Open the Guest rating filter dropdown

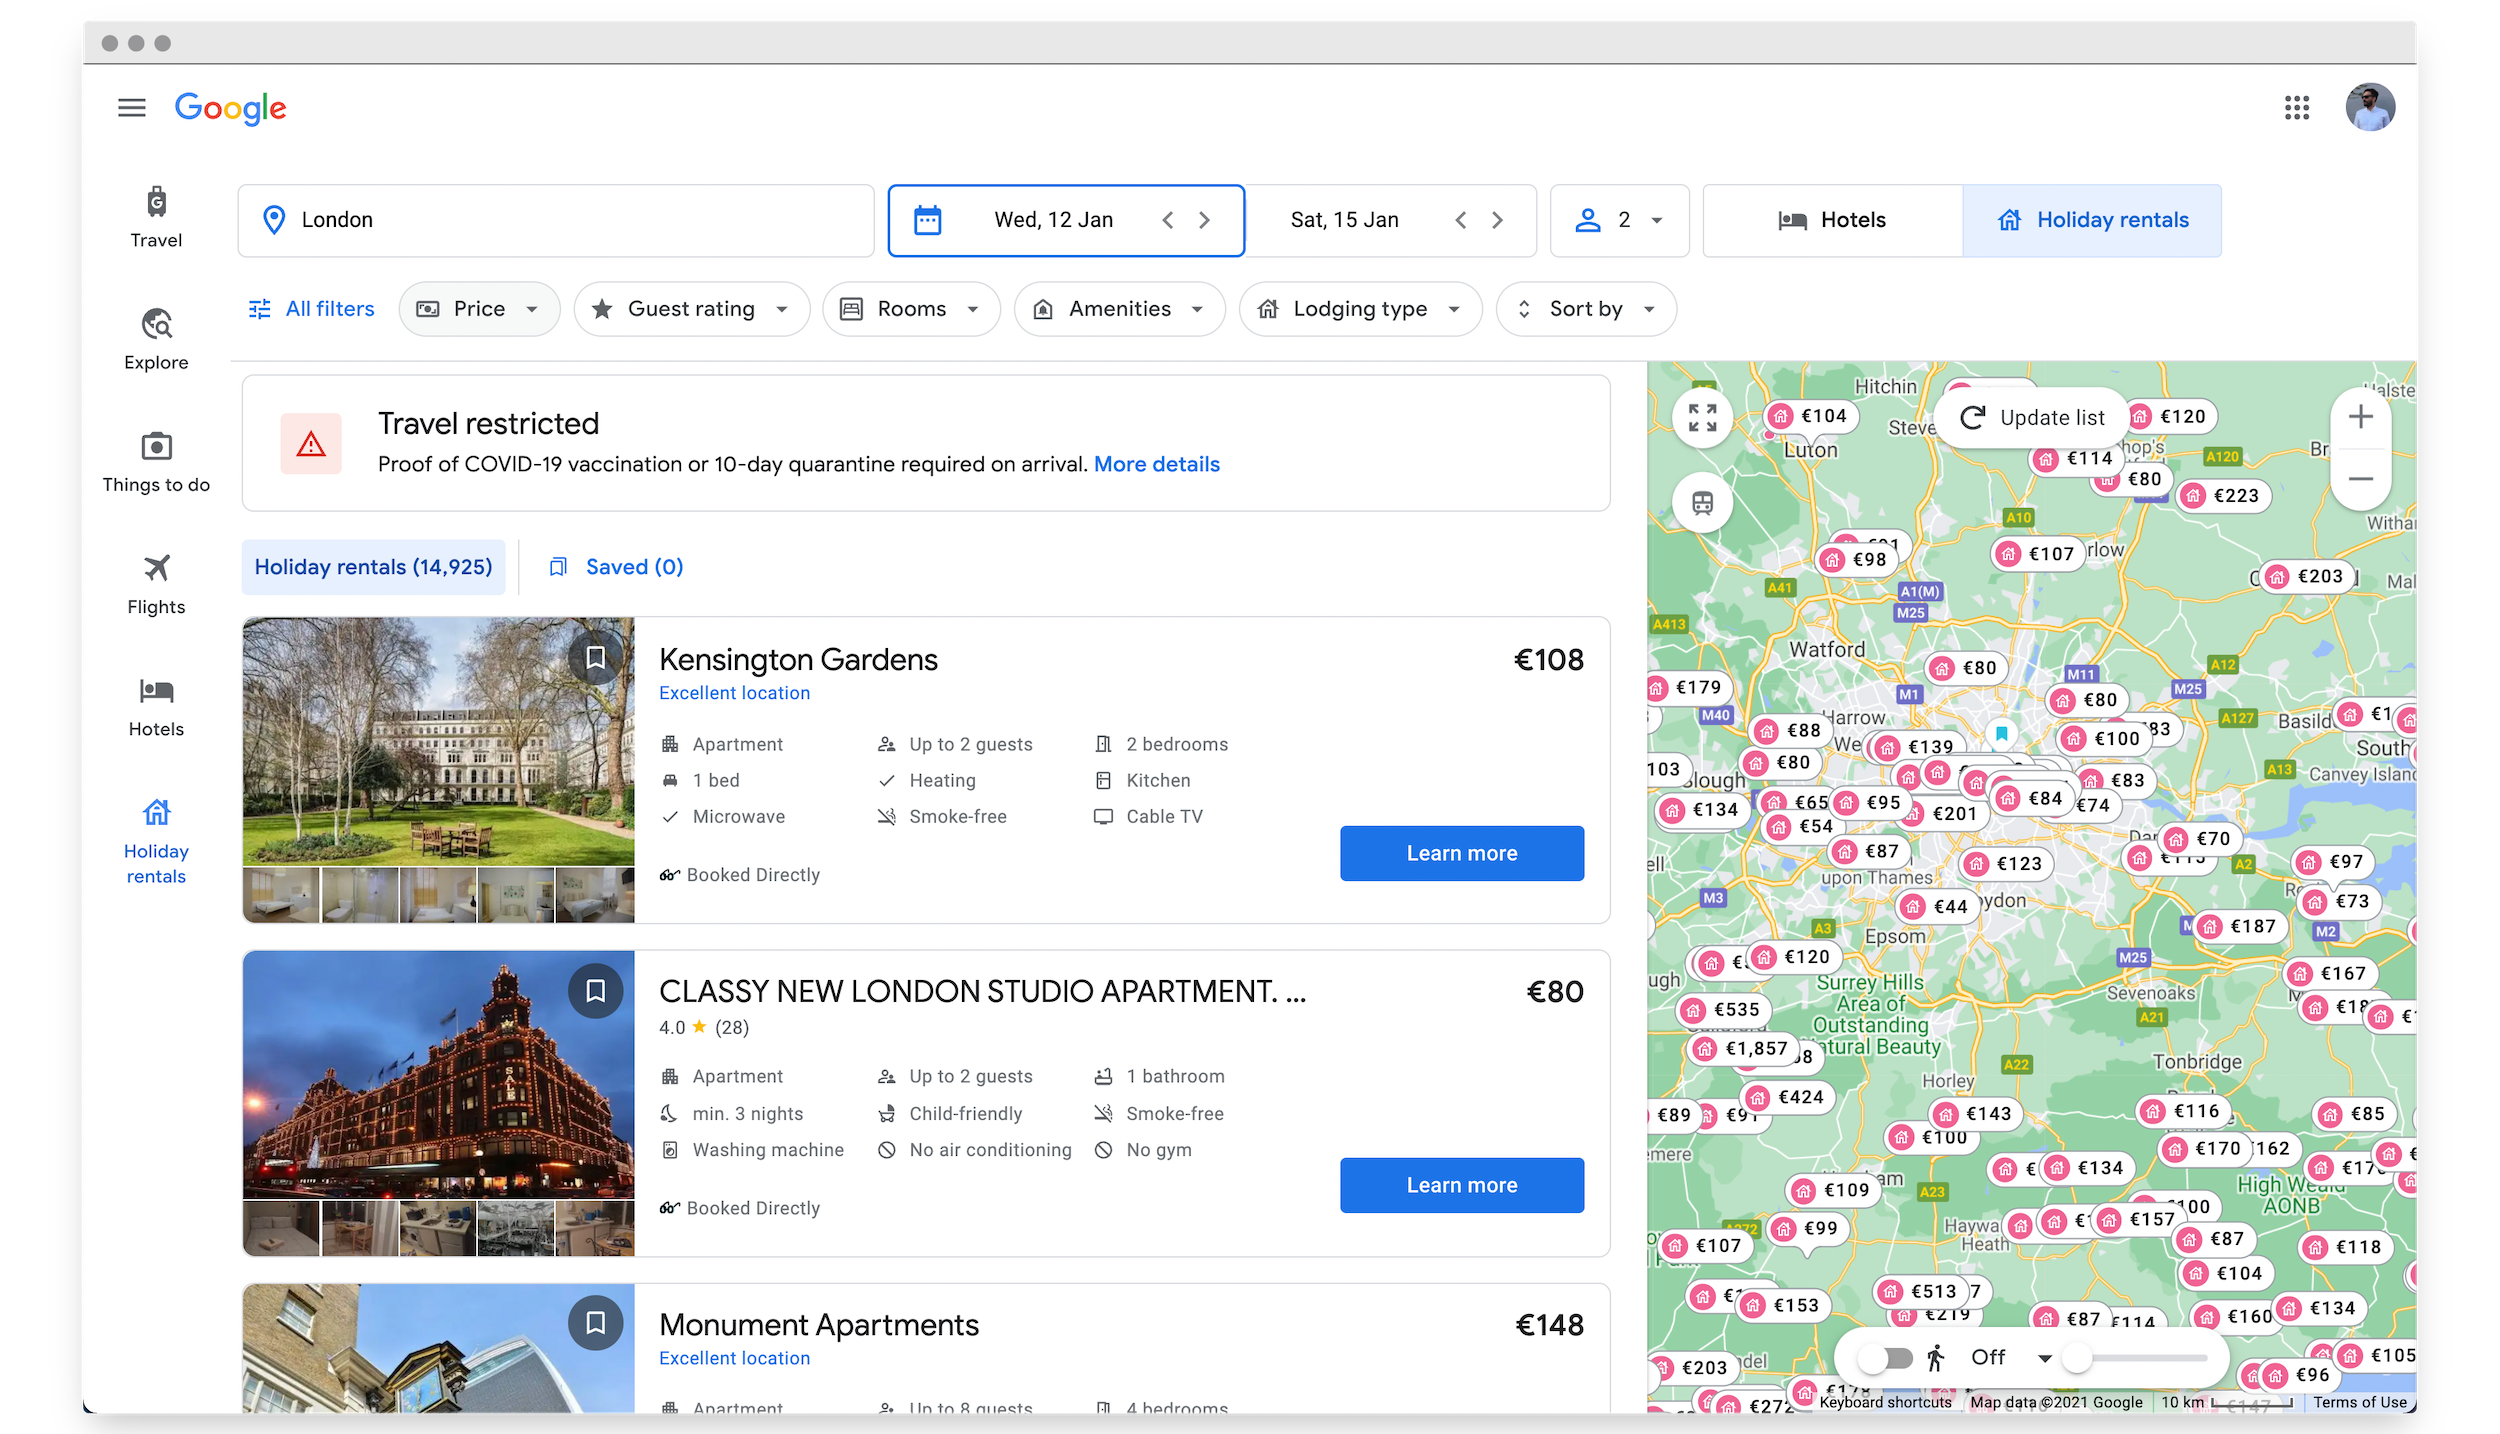[691, 309]
